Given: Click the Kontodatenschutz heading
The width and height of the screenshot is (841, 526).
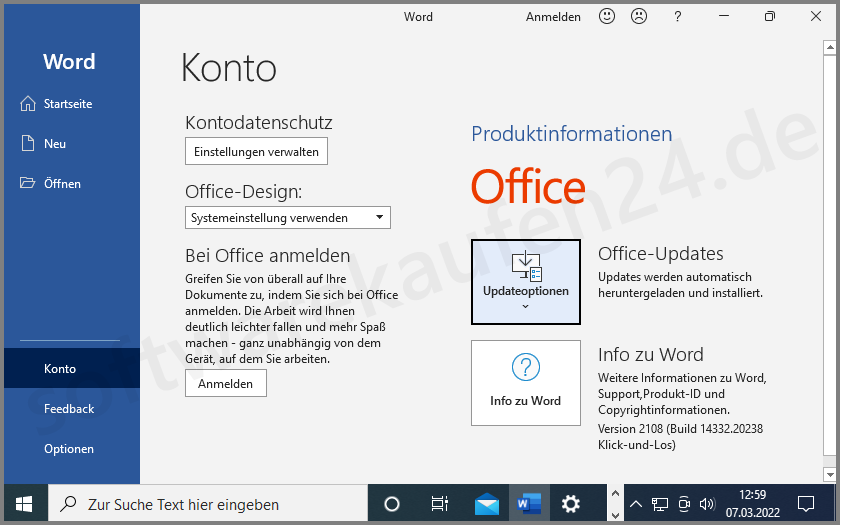Looking at the screenshot, I should [x=259, y=123].
